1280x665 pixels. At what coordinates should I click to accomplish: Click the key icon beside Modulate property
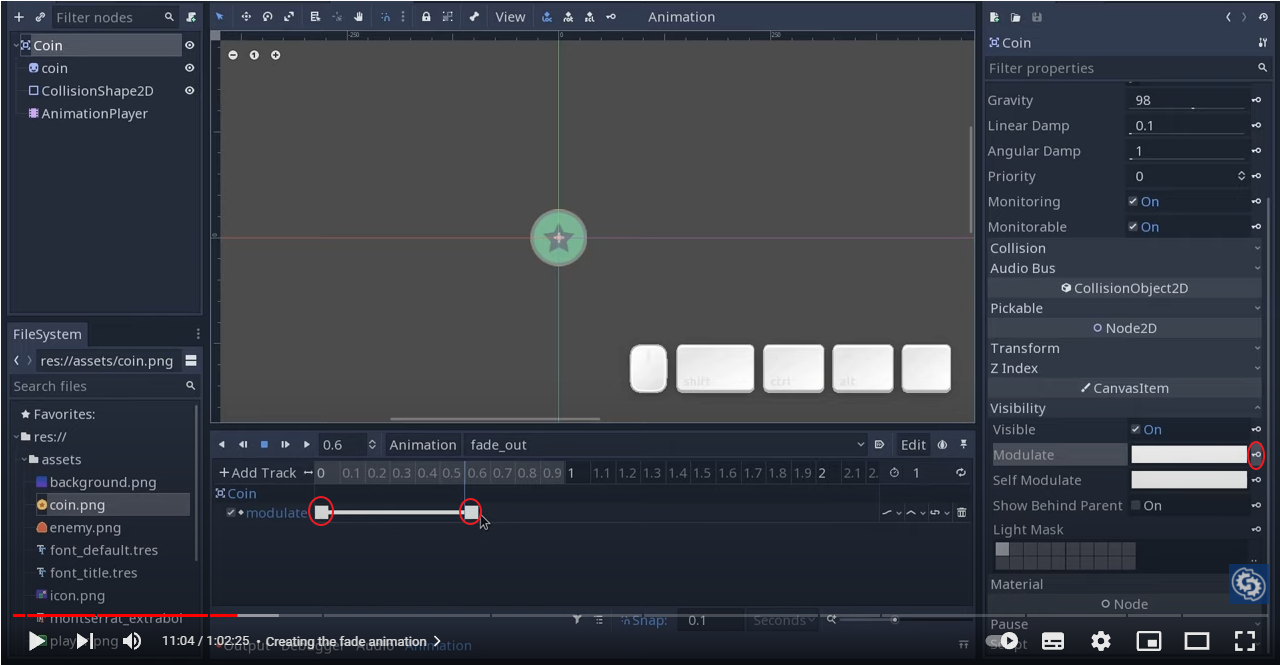coord(1256,455)
